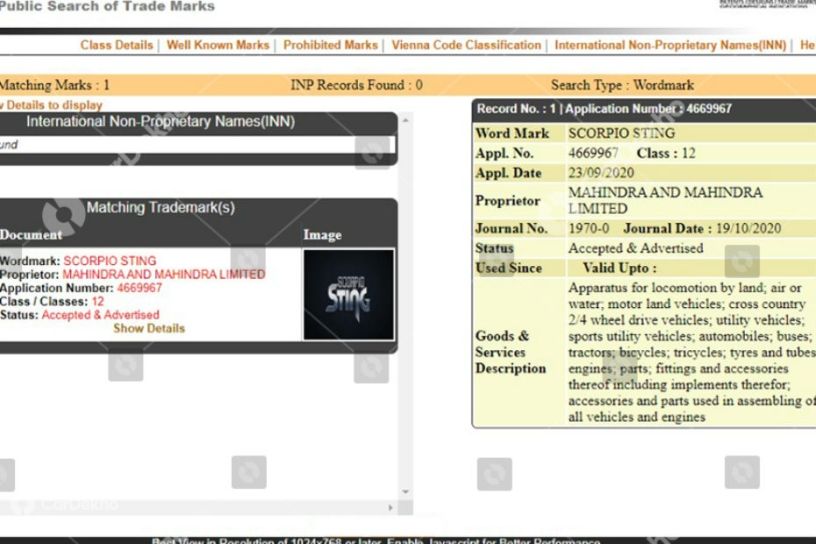The width and height of the screenshot is (816, 544).
Task: Open Vienna Code Classification
Action: [466, 45]
